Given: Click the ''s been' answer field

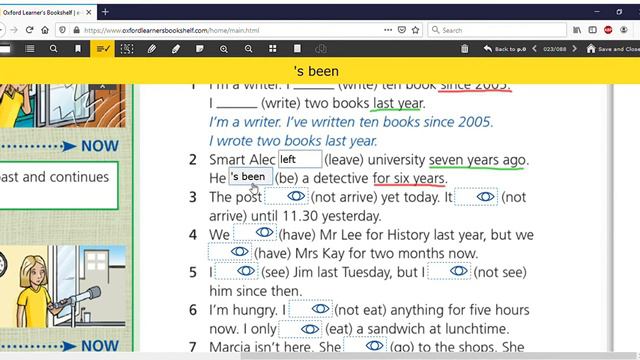Looking at the screenshot, I should 251,177.
